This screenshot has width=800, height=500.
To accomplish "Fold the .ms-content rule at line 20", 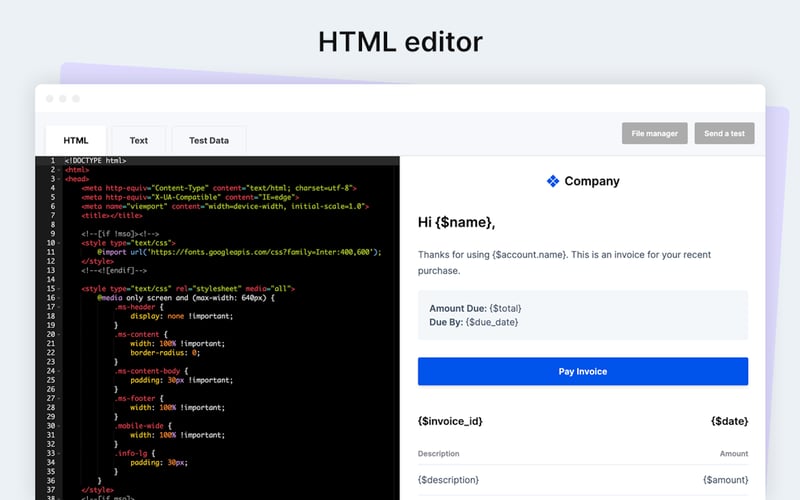I will [59, 335].
